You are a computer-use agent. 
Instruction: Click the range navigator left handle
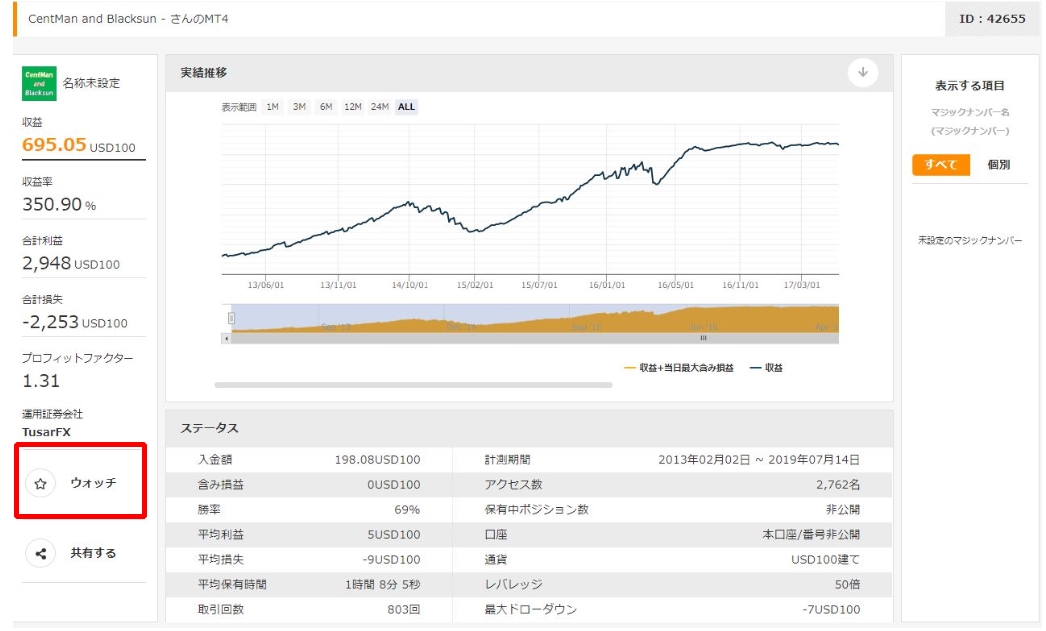tap(231, 318)
